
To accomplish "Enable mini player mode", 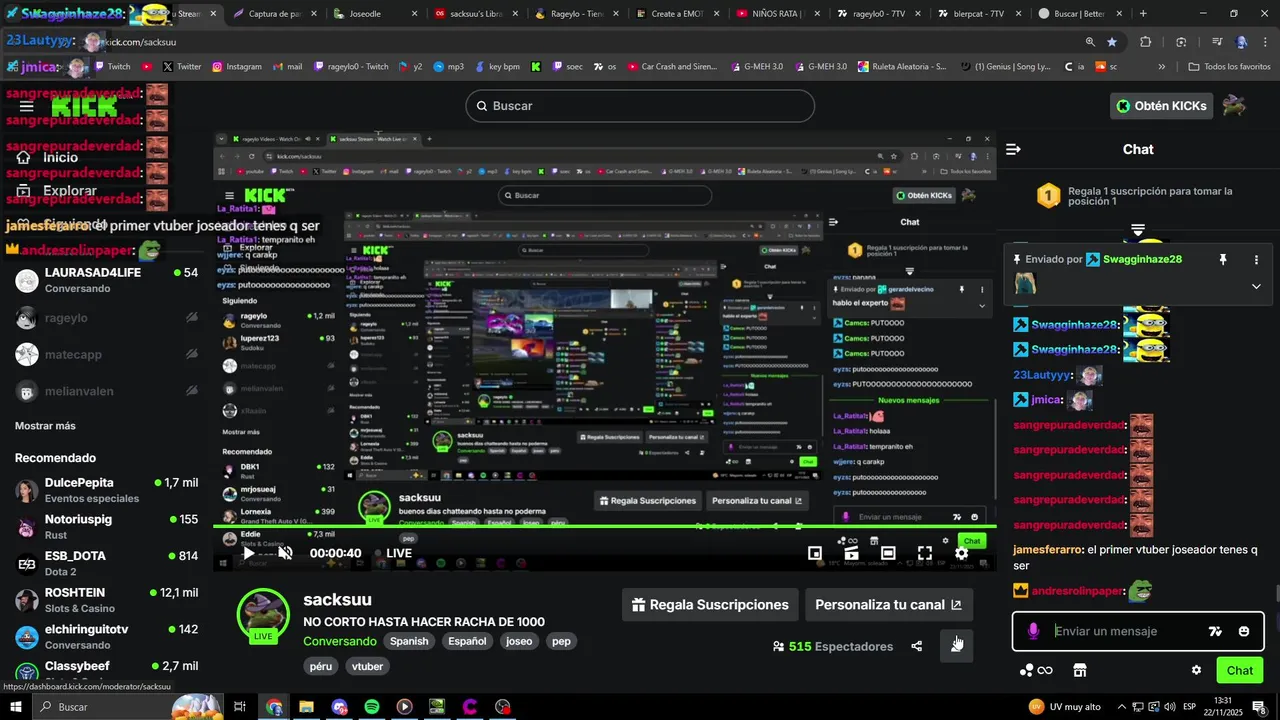I will coord(815,553).
